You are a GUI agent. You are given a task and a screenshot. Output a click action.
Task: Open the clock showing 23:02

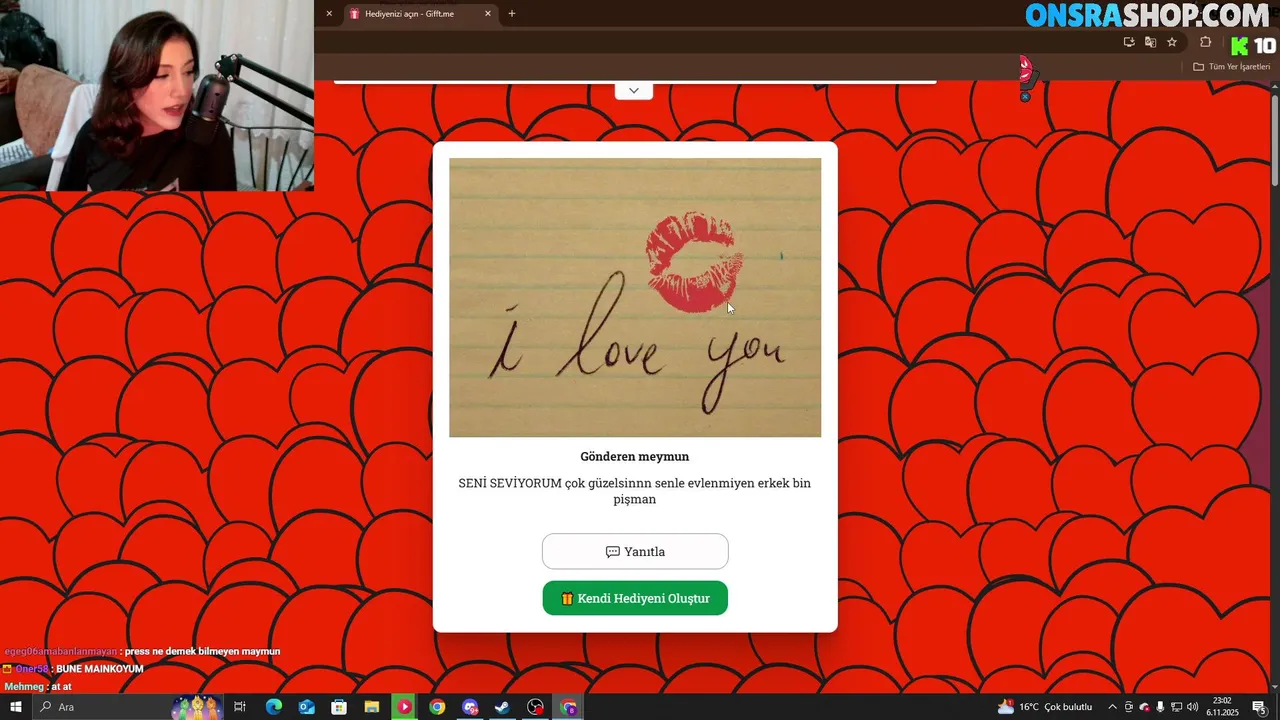(1222, 707)
